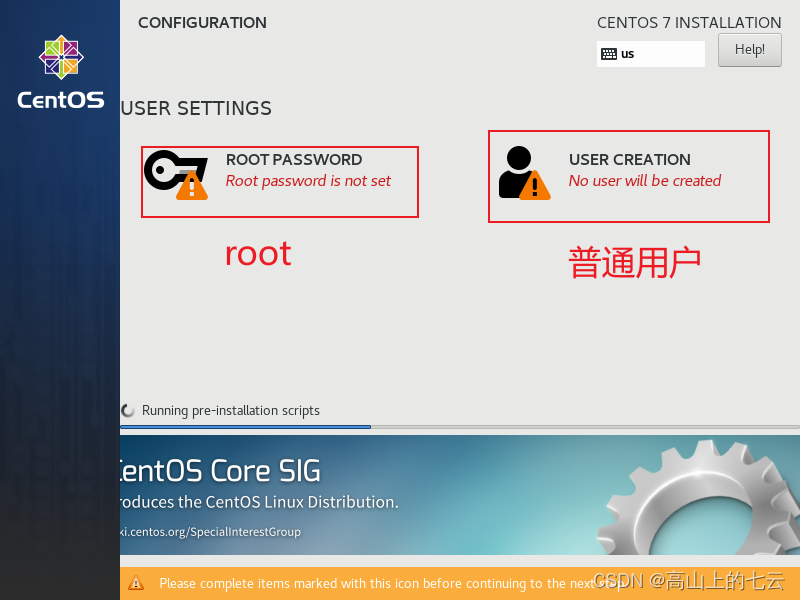Click the installation progress bar

[460, 427]
